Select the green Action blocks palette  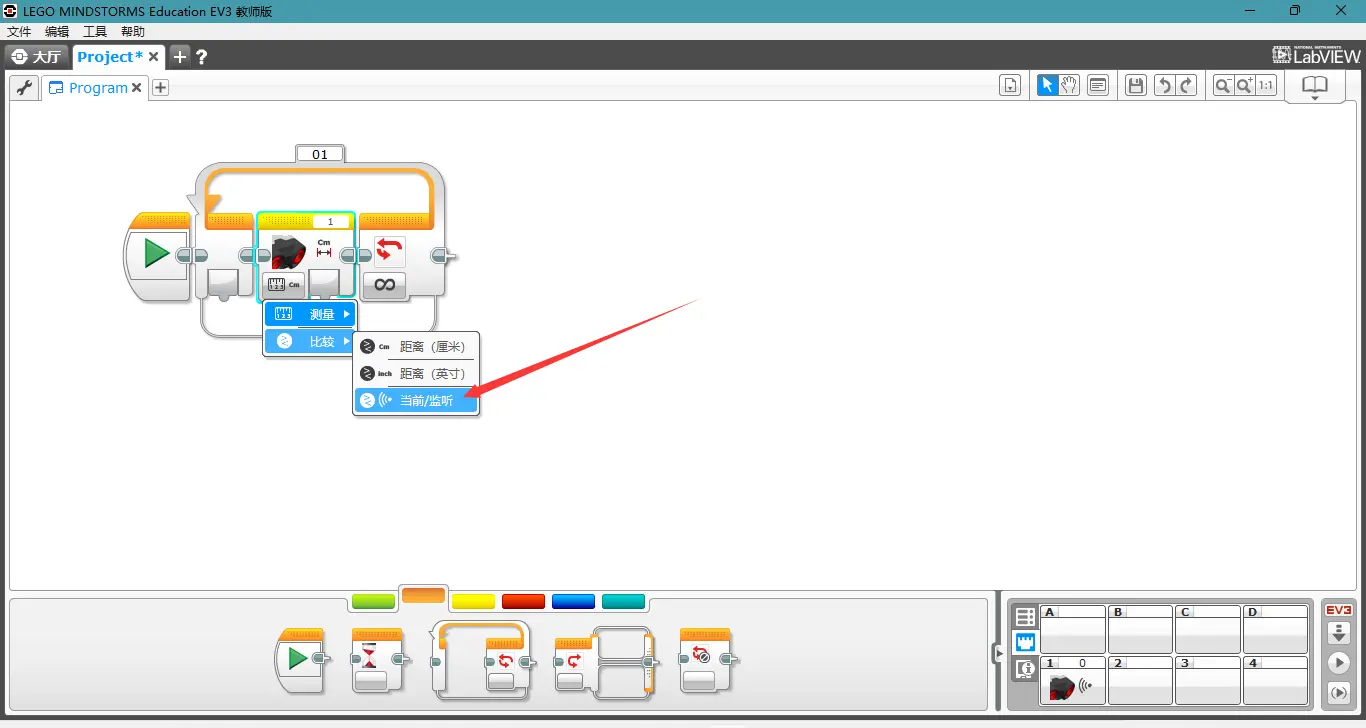pos(374,601)
